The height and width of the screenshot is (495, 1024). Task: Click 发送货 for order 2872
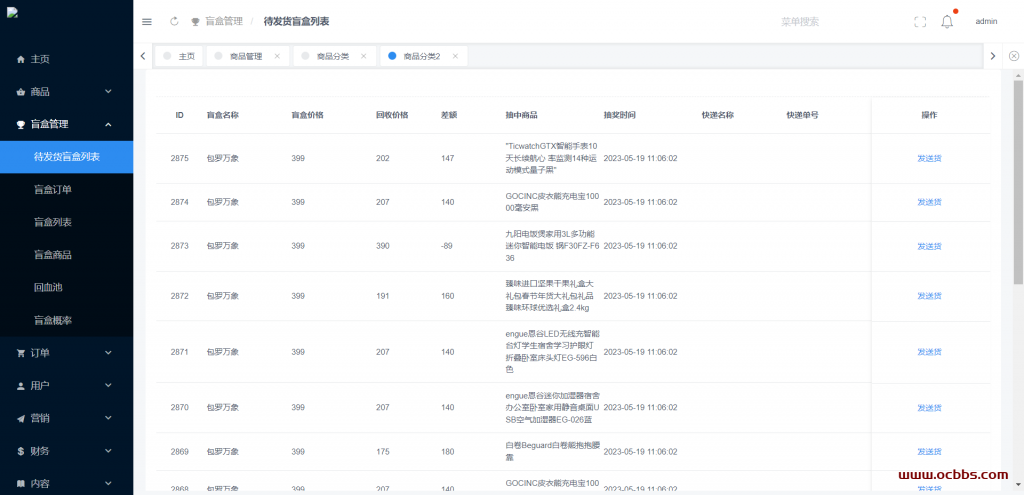pyautogui.click(x=929, y=296)
